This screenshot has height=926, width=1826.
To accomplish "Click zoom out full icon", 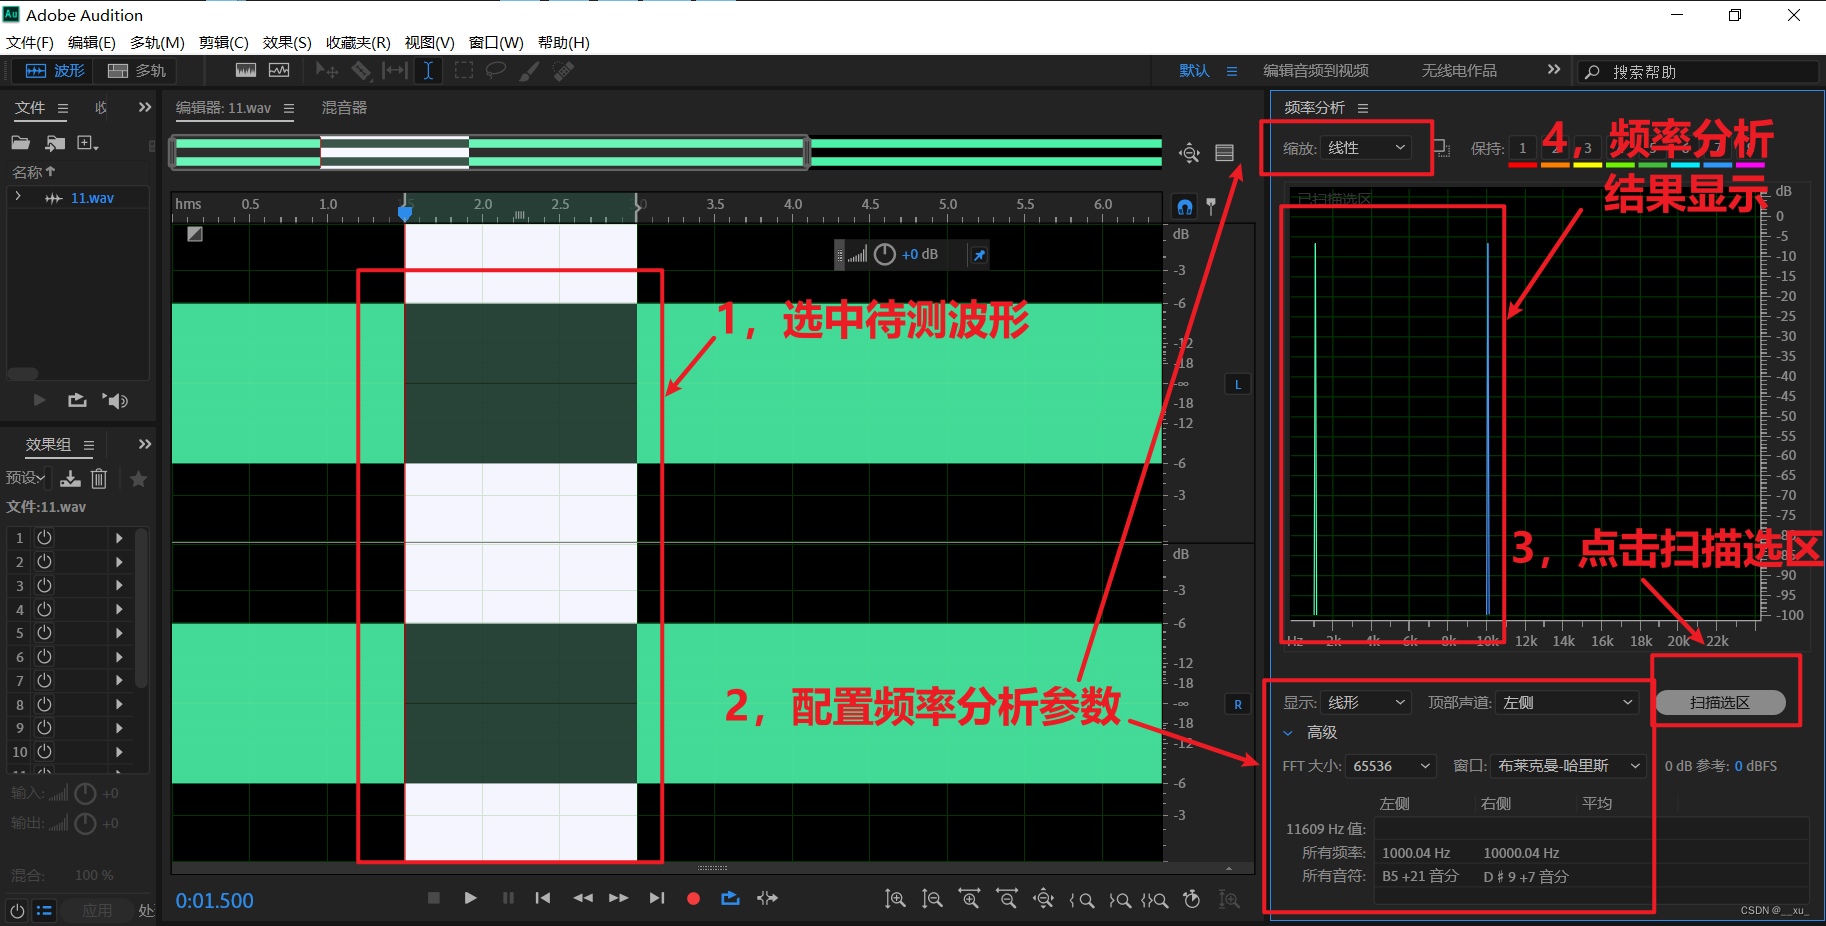I will [1043, 899].
